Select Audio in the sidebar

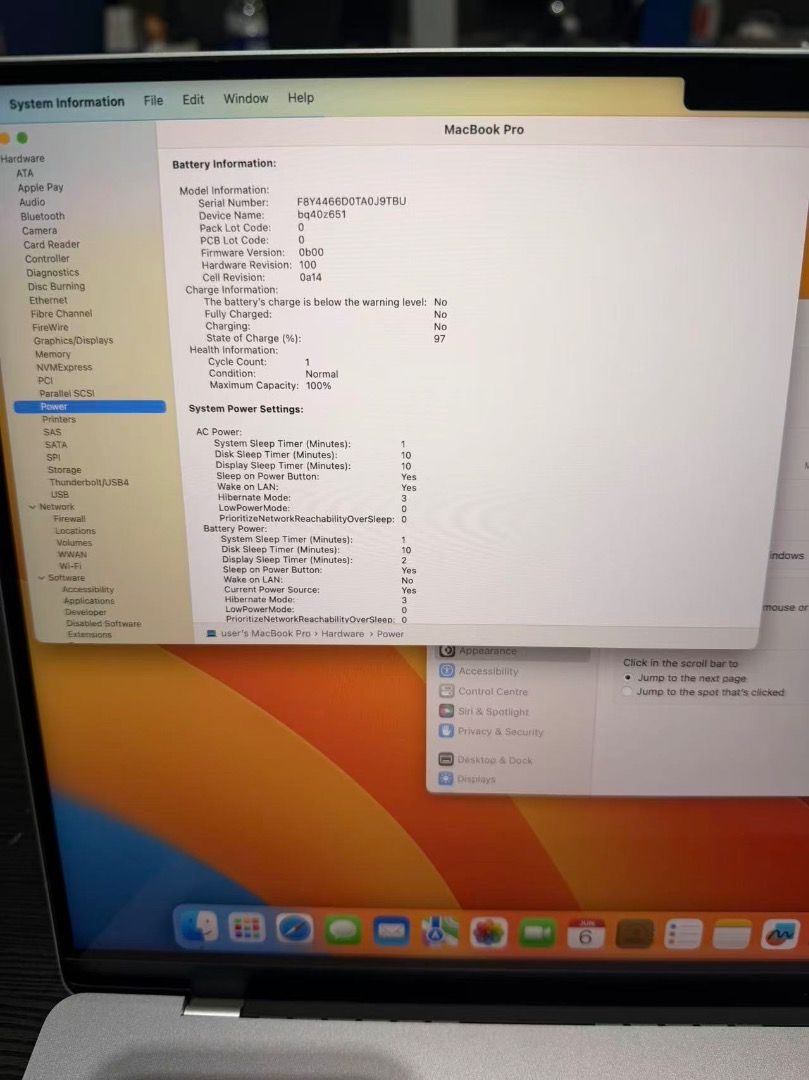(32, 202)
